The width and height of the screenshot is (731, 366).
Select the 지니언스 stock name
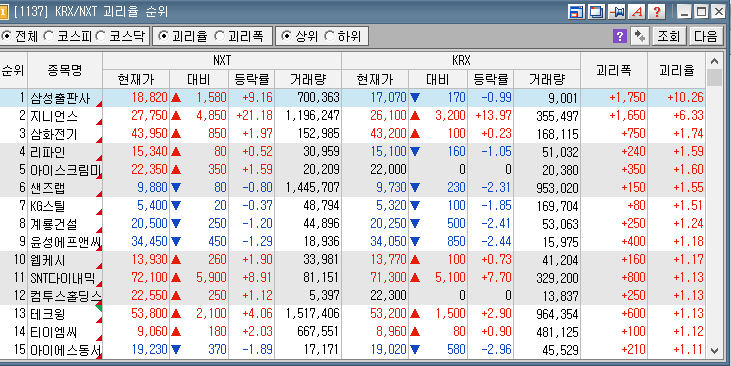pos(54,116)
